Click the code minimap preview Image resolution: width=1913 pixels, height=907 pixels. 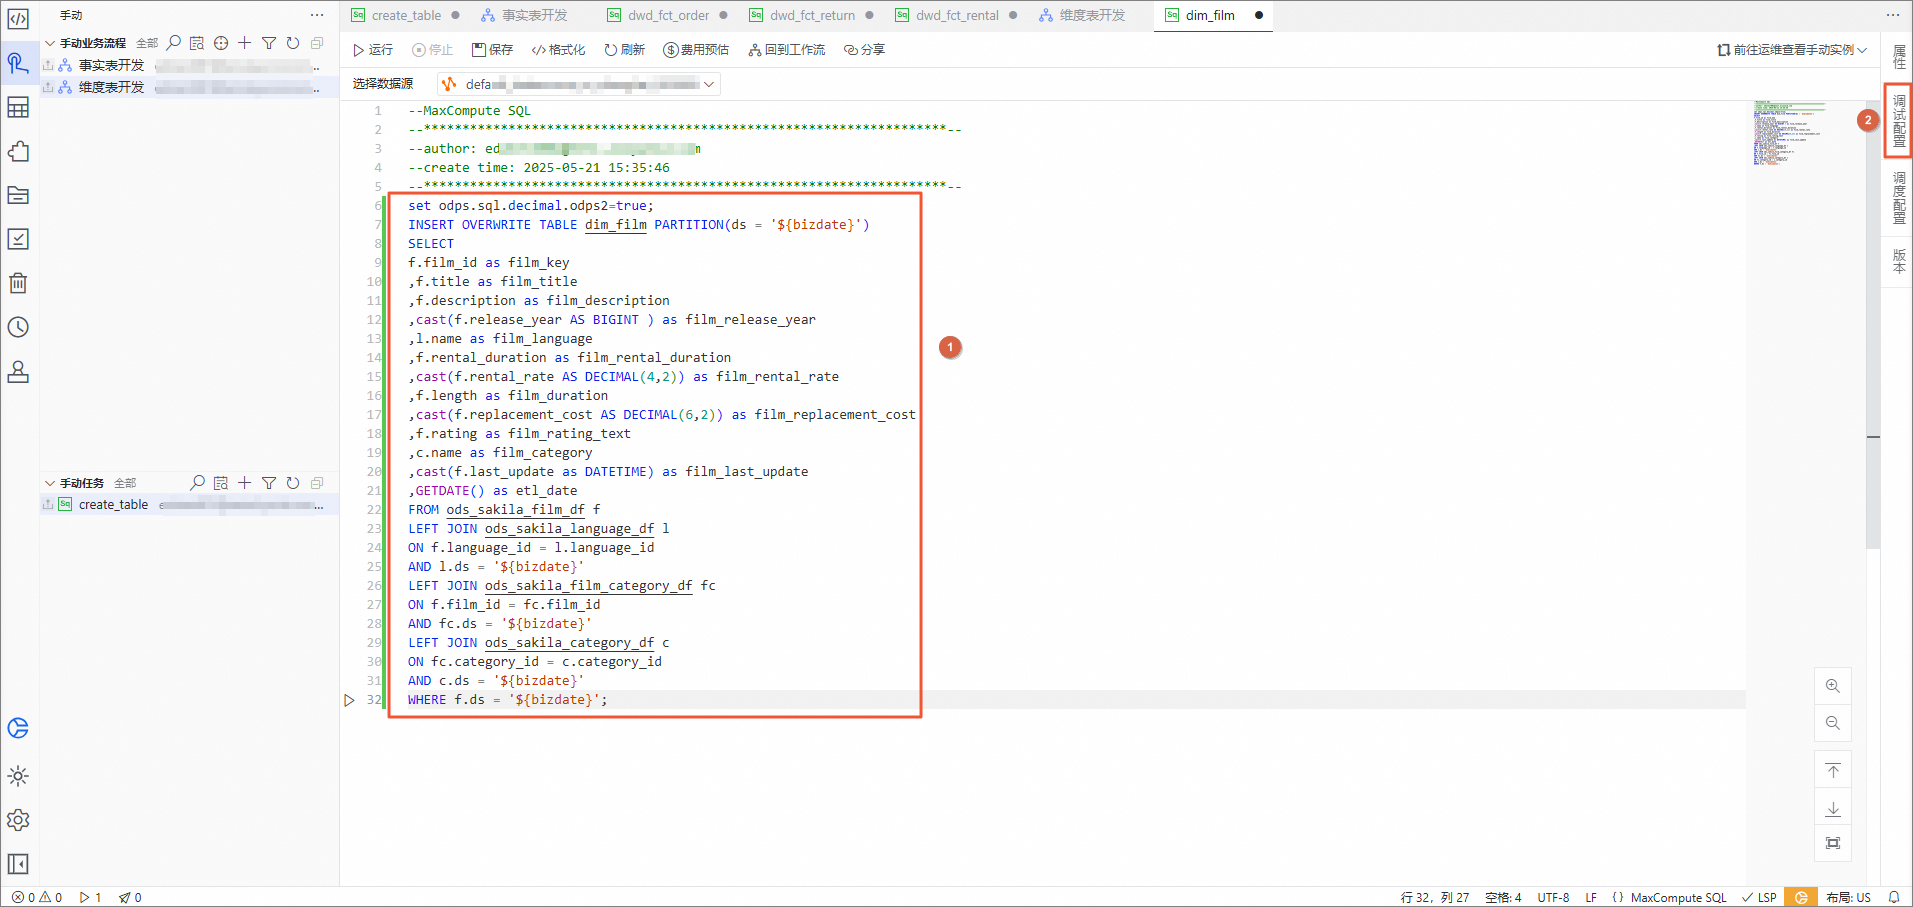(1790, 133)
